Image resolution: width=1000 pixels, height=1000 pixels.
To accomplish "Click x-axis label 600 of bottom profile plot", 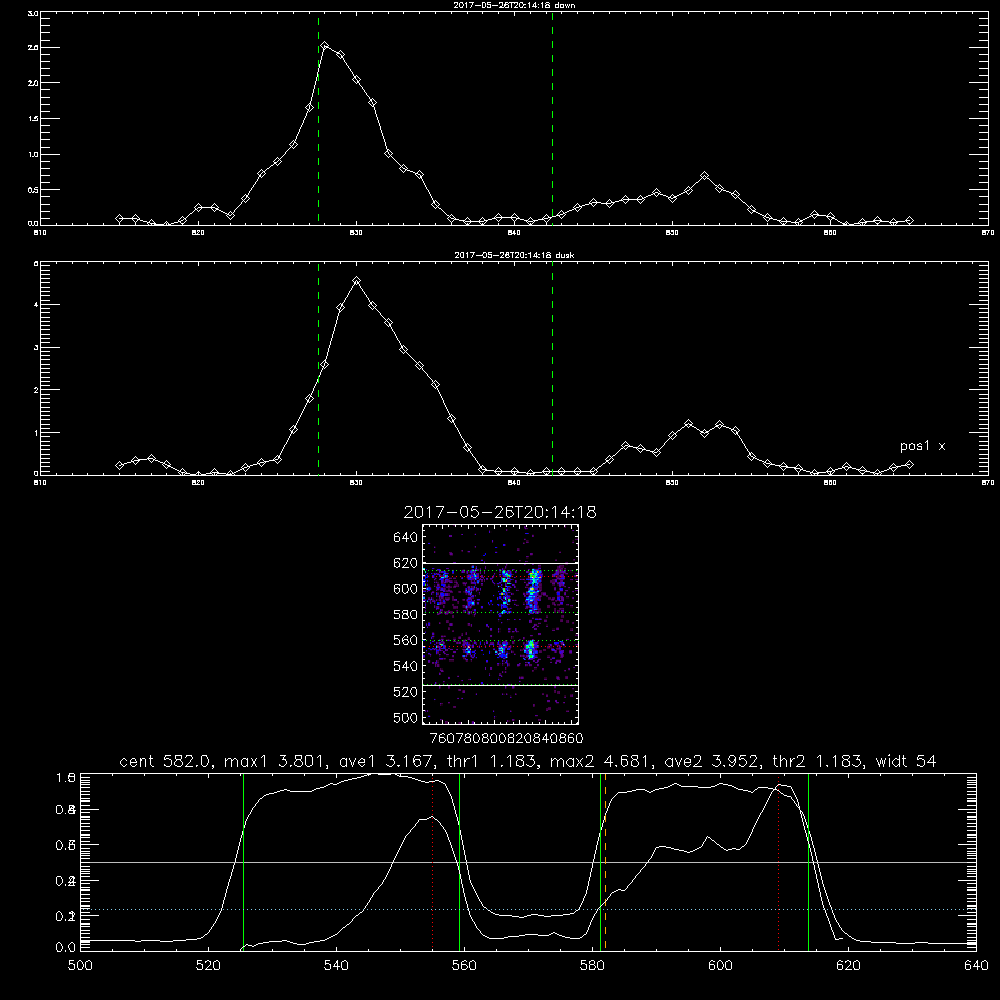I will pyautogui.click(x=720, y=966).
